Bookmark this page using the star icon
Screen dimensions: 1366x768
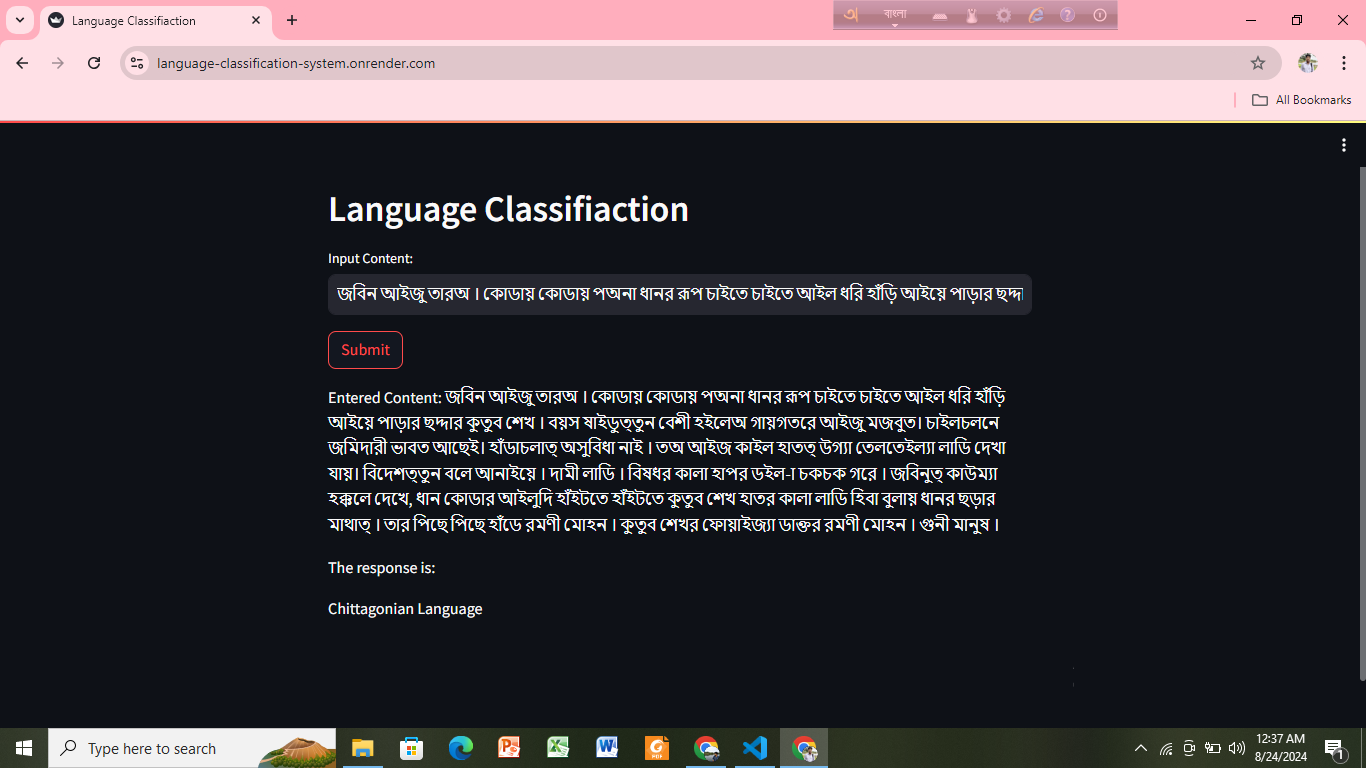click(1259, 62)
